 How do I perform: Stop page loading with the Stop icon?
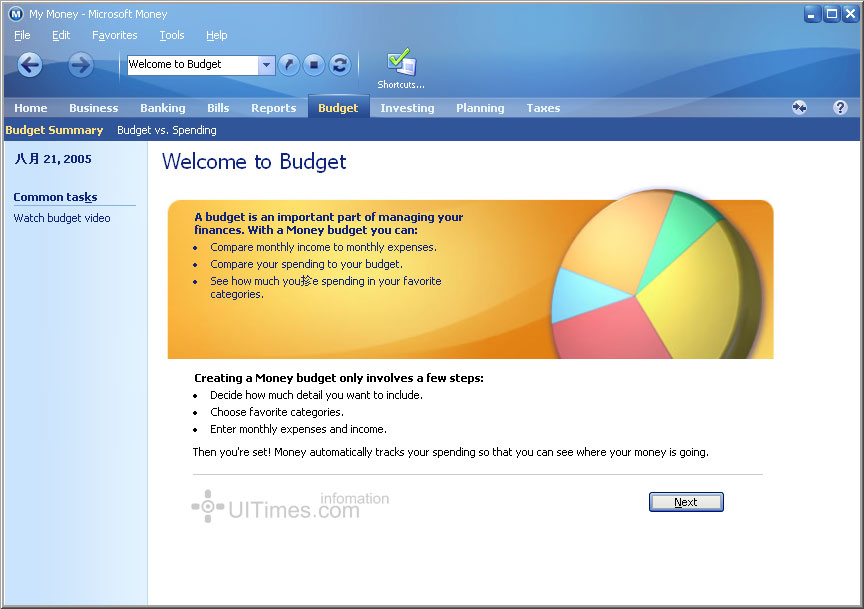[x=314, y=65]
